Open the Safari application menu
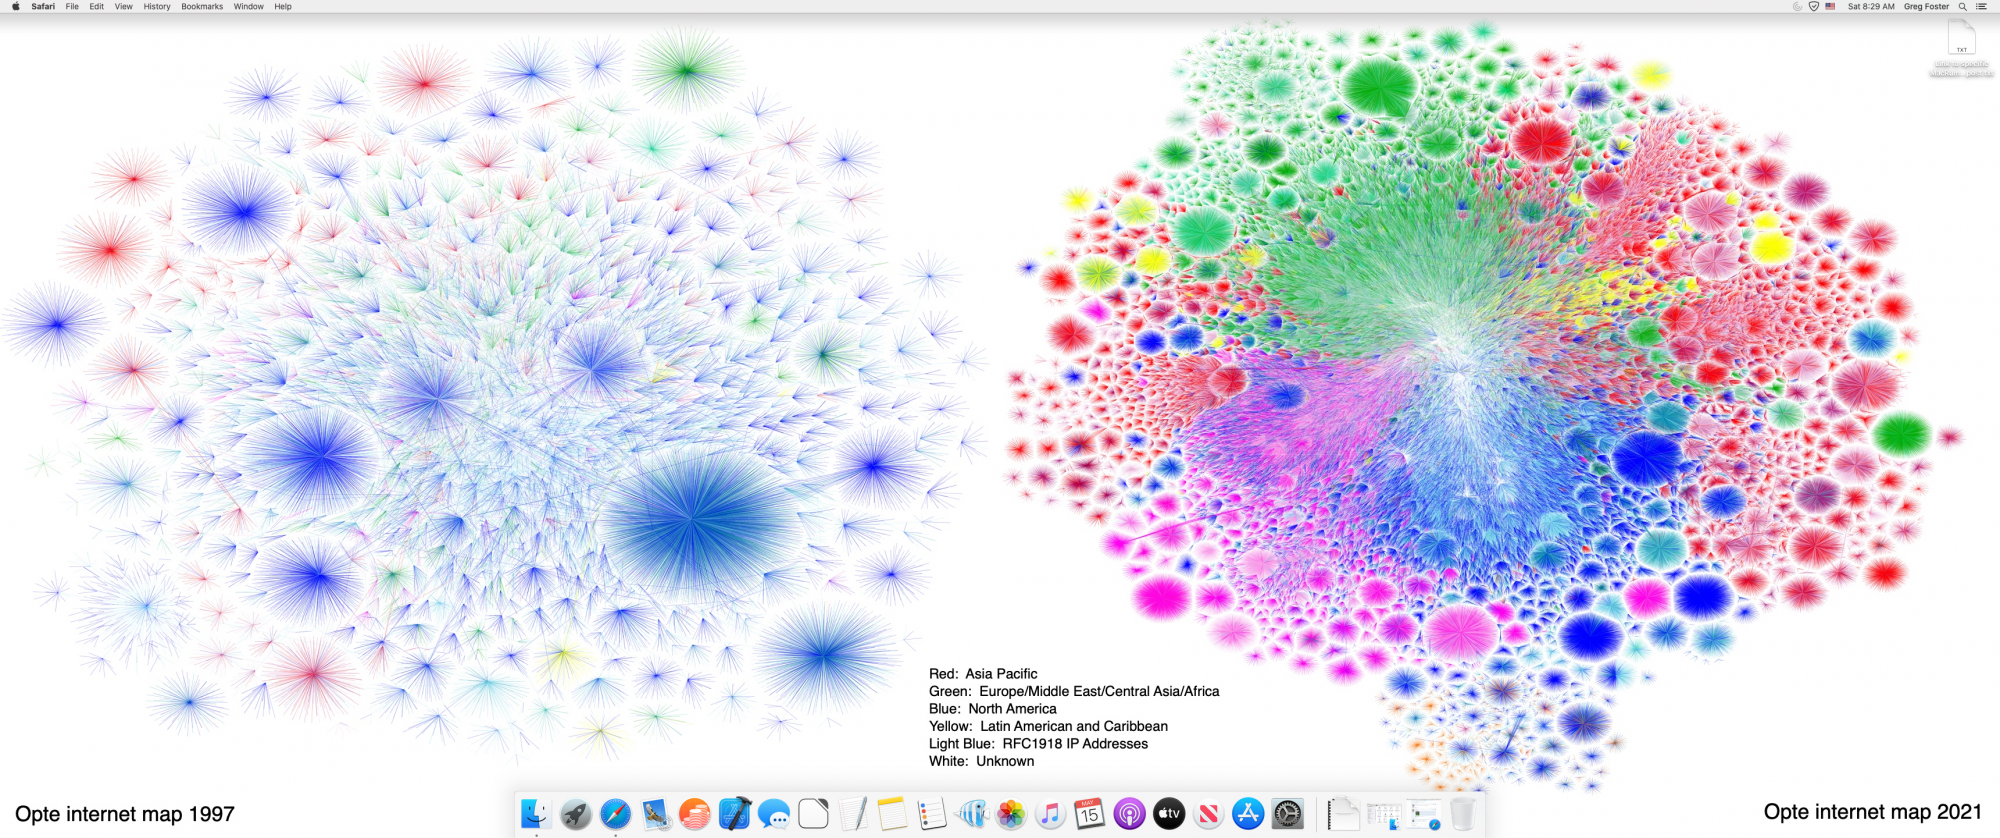The width and height of the screenshot is (2000, 838). click(x=43, y=6)
